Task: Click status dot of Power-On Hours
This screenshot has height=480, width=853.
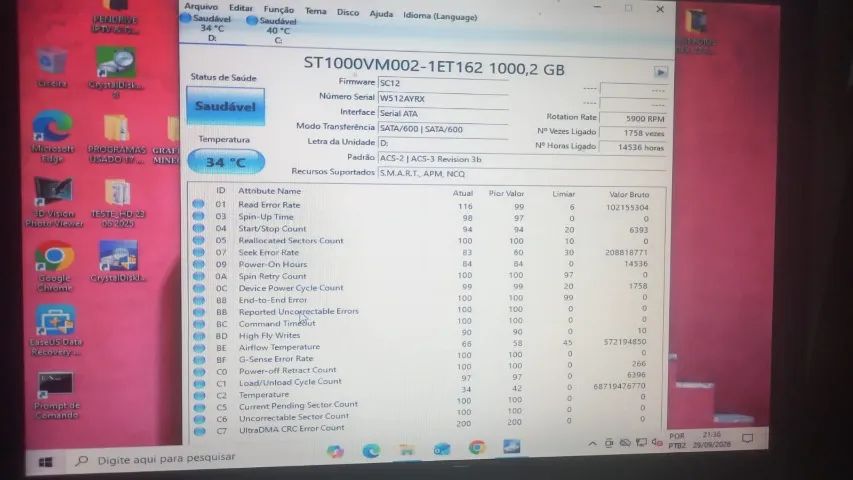Action: [198, 264]
